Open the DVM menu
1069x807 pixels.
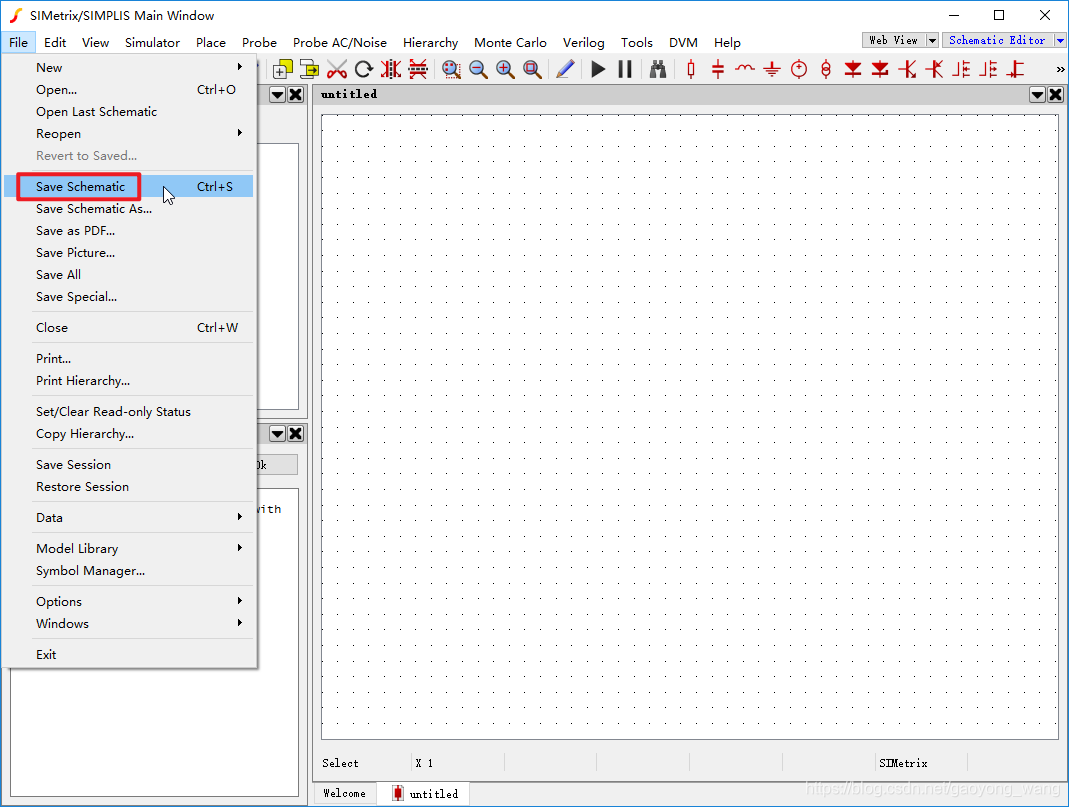(682, 42)
